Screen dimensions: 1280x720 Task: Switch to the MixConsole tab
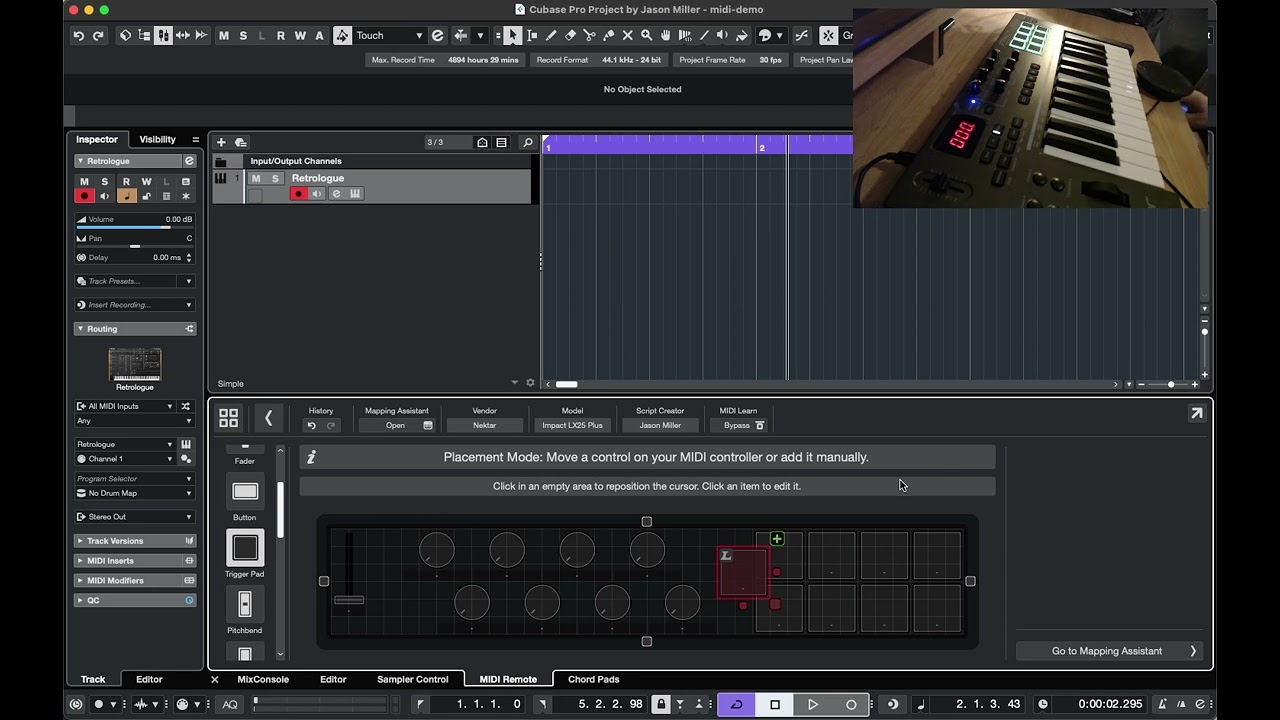point(263,679)
